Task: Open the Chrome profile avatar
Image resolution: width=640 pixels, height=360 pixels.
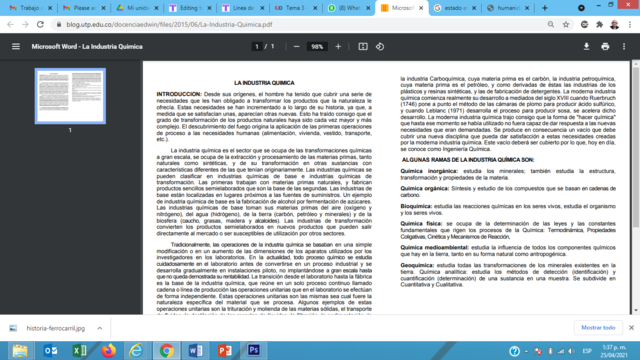Action: coord(614,24)
